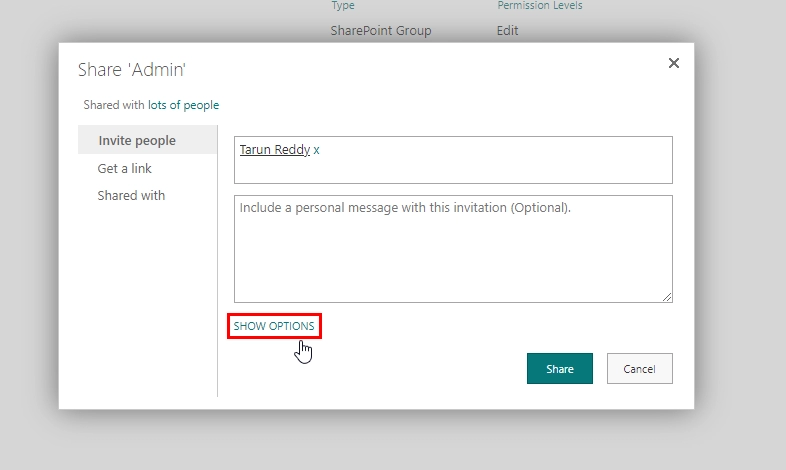Open the Shared with tab

tap(131, 195)
